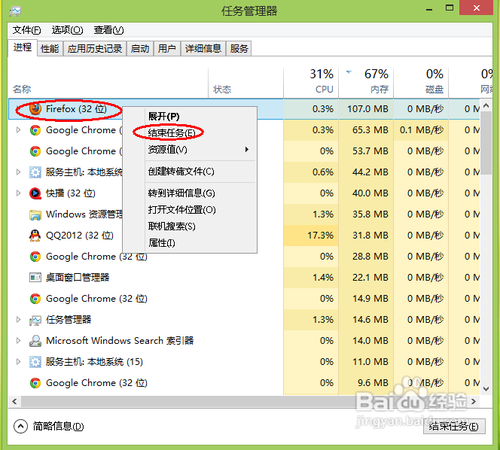Click the vertical scrollbar thumb

pyautogui.click(x=486, y=143)
